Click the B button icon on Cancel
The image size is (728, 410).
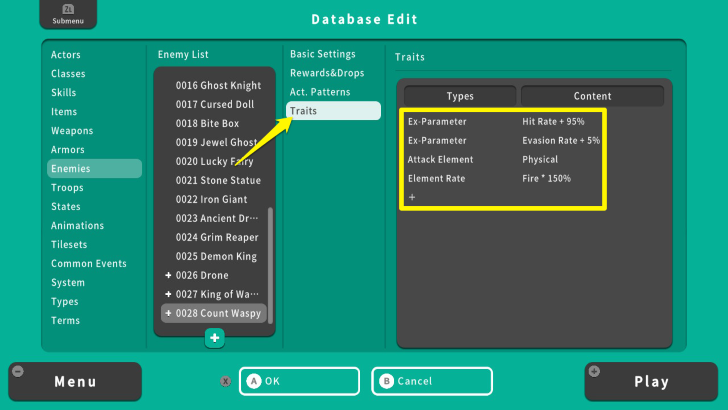[386, 381]
